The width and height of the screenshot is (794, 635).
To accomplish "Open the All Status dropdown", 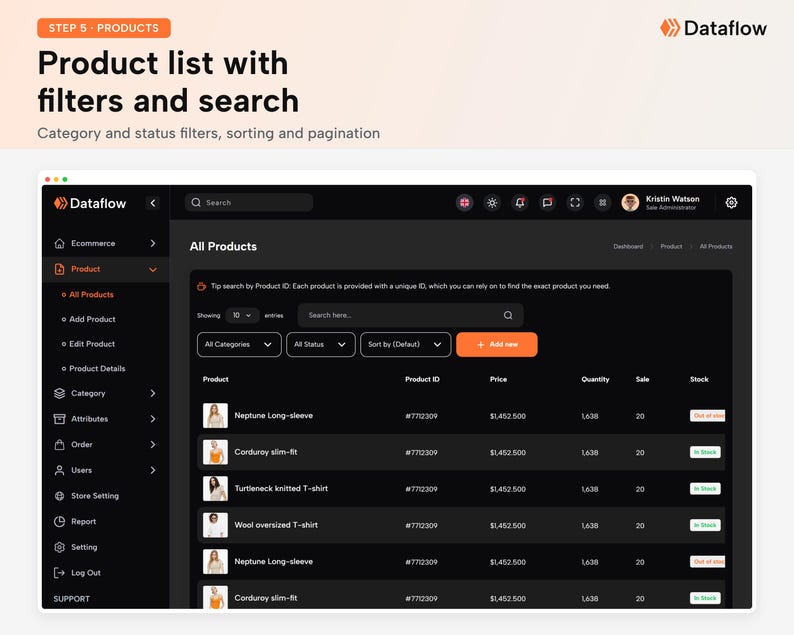I will pyautogui.click(x=321, y=344).
